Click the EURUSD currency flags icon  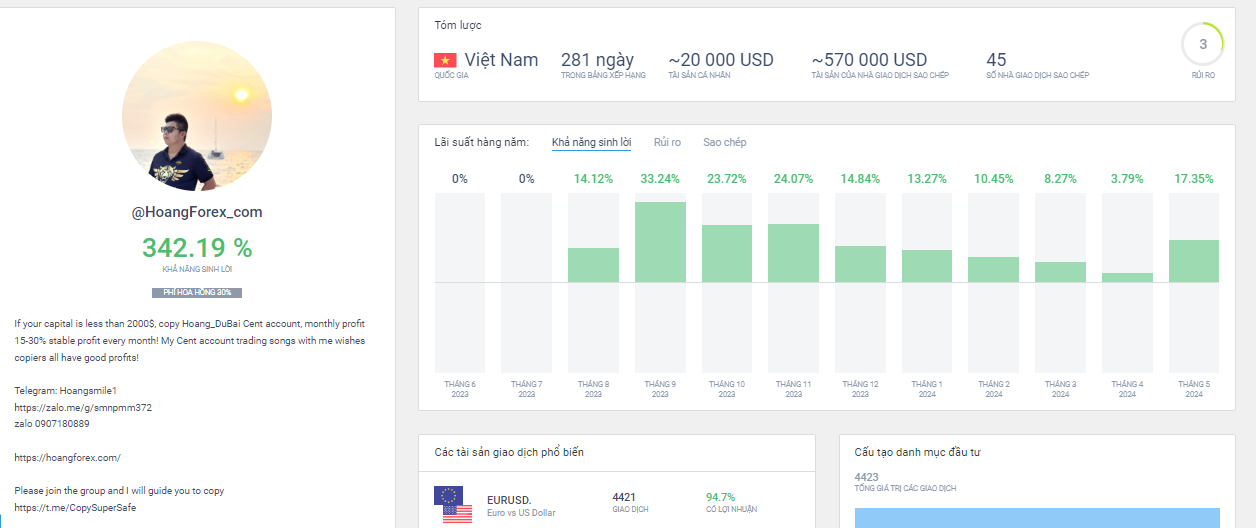[x=453, y=505]
